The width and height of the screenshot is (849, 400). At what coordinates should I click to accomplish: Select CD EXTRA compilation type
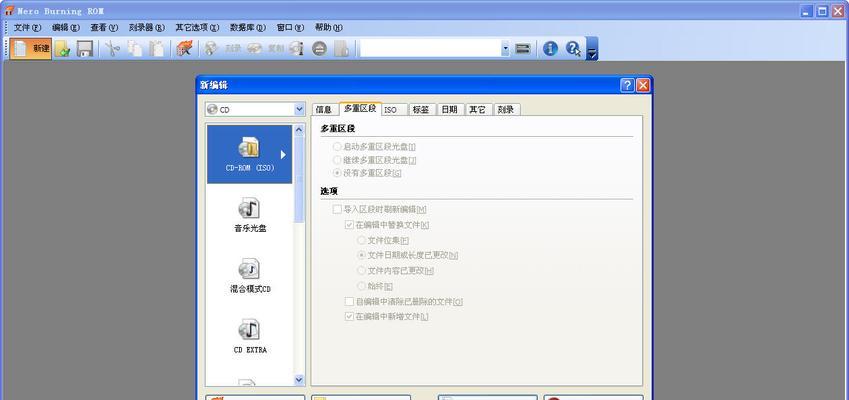coord(250,337)
